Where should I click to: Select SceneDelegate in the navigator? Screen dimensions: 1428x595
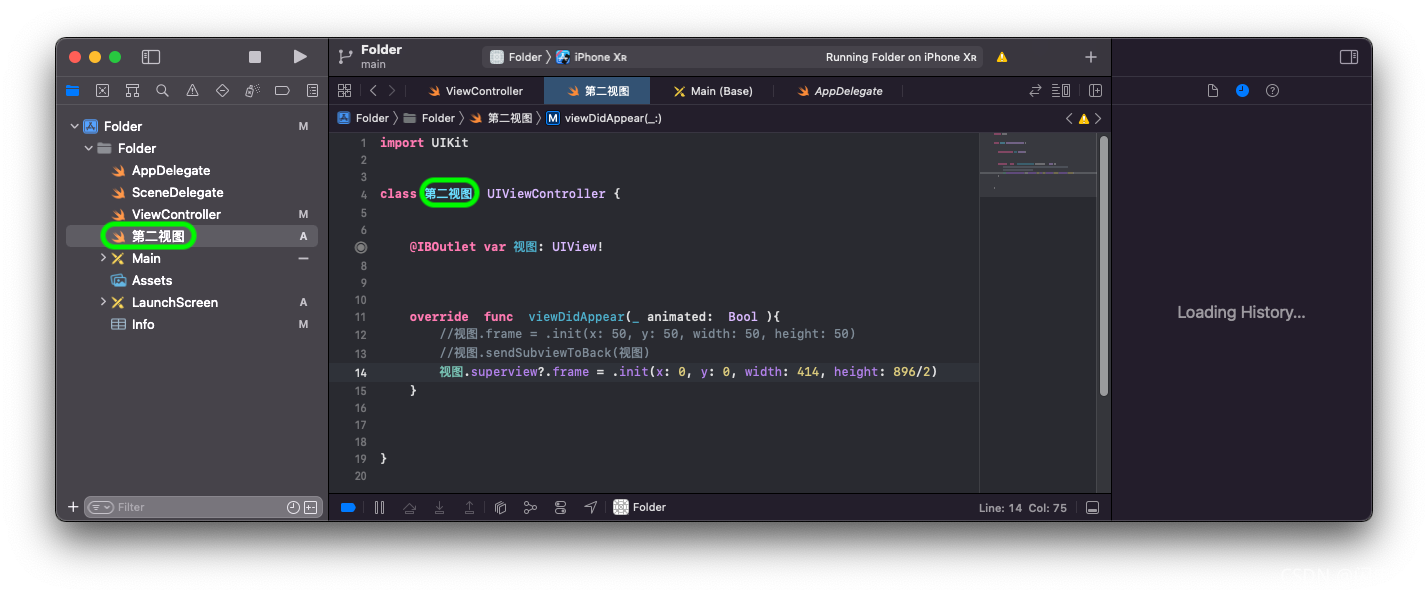[178, 192]
